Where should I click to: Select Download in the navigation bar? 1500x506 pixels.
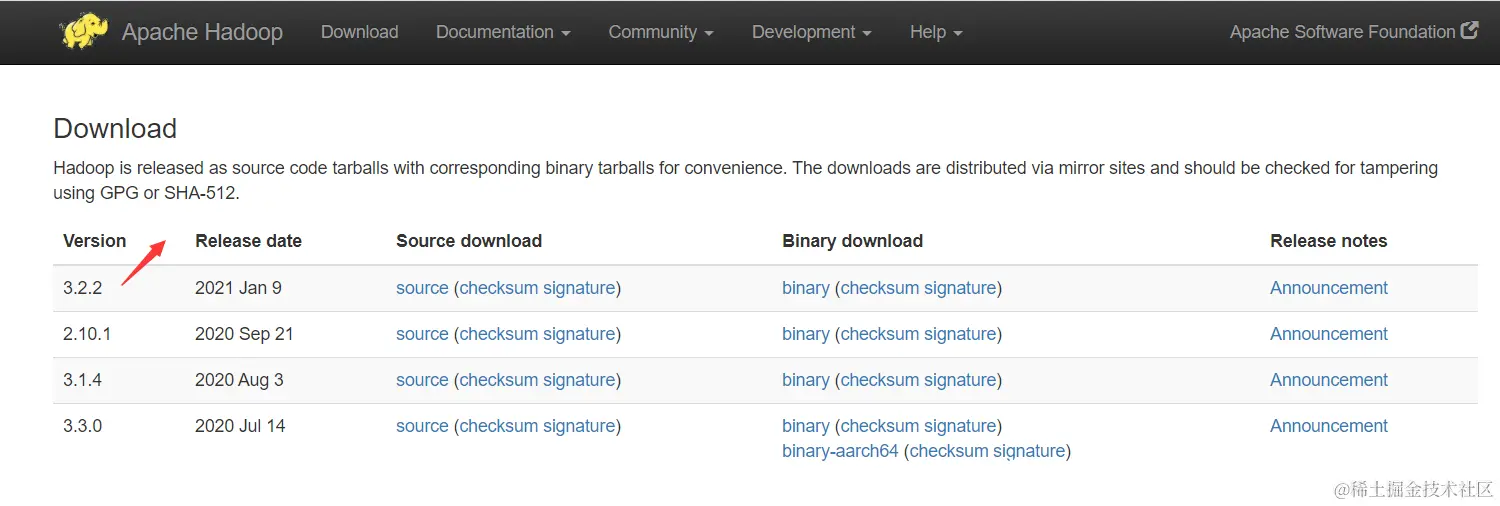(x=359, y=32)
